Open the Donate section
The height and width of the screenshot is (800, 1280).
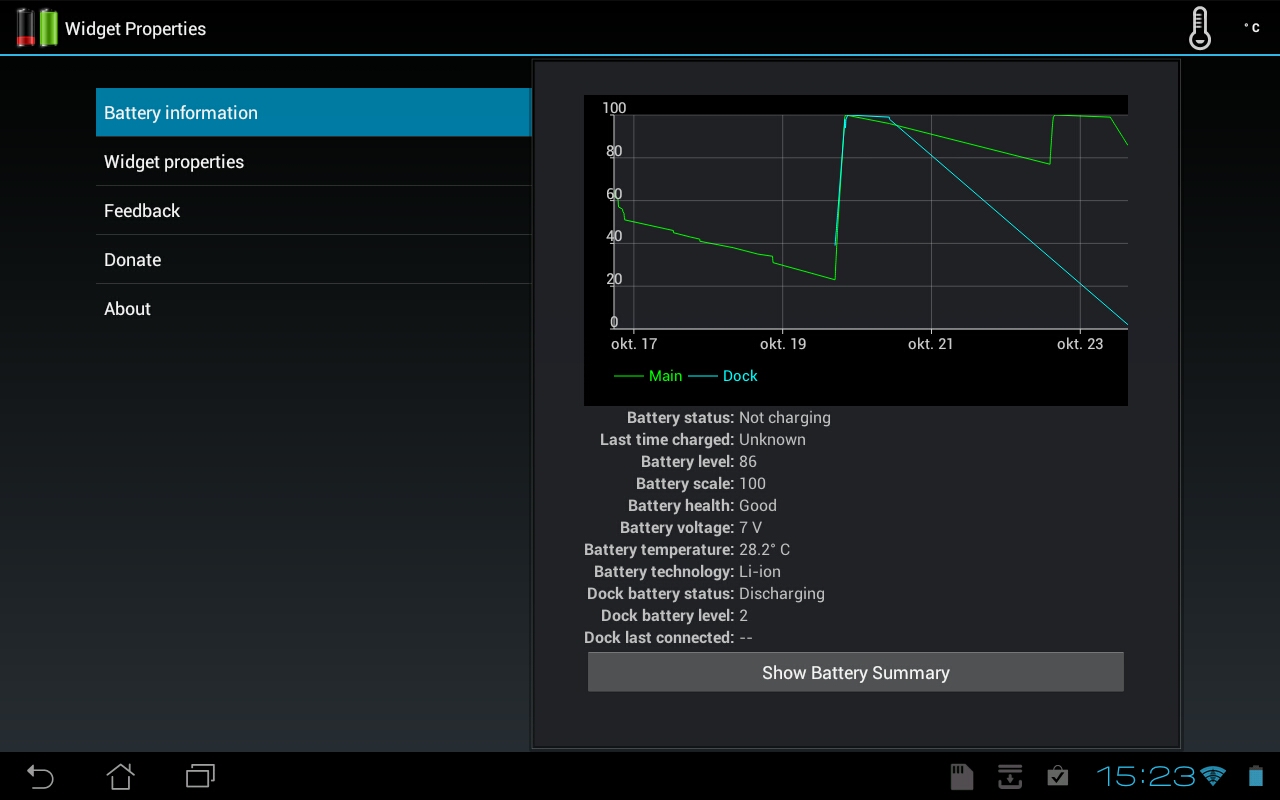313,259
